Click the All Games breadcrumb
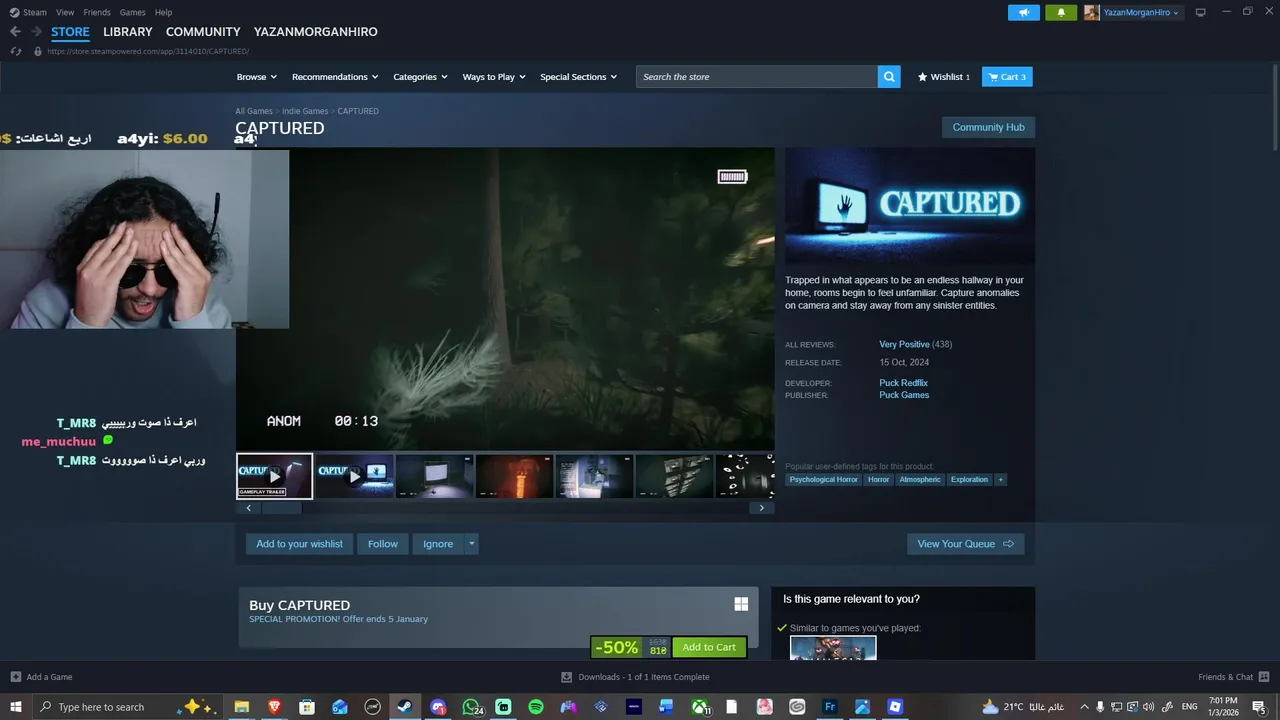 point(254,111)
